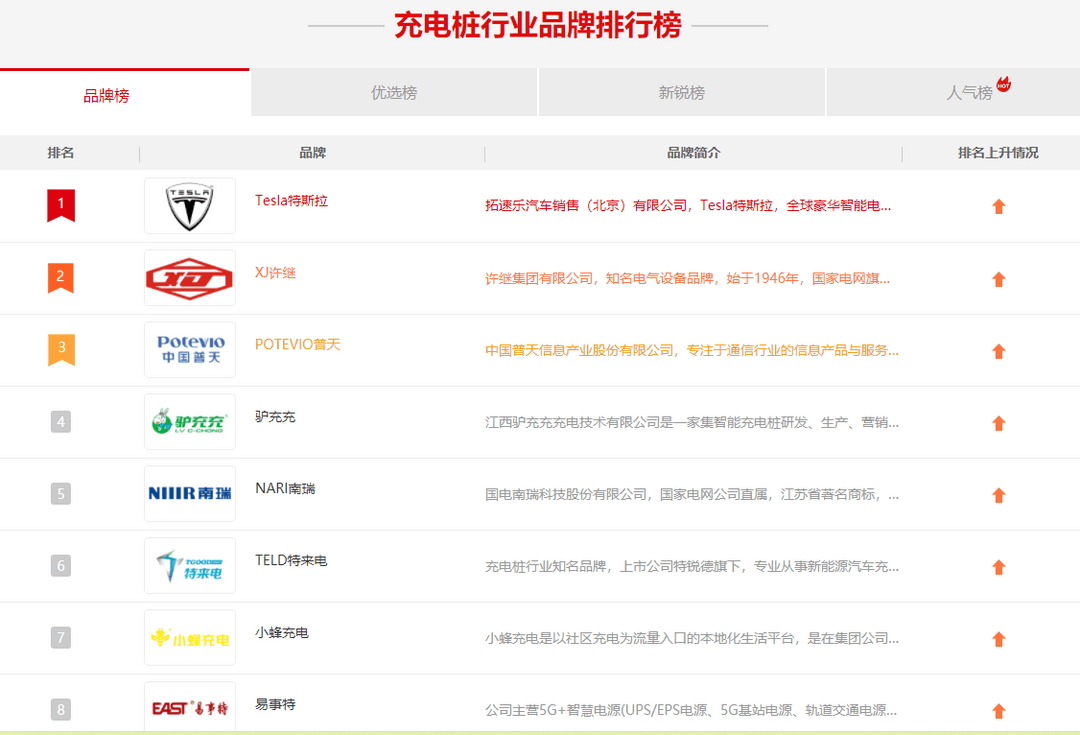Screen dimensions: 1080x735
Task: Open the 小蜂充电是以社区充电 description text
Action: (692, 639)
